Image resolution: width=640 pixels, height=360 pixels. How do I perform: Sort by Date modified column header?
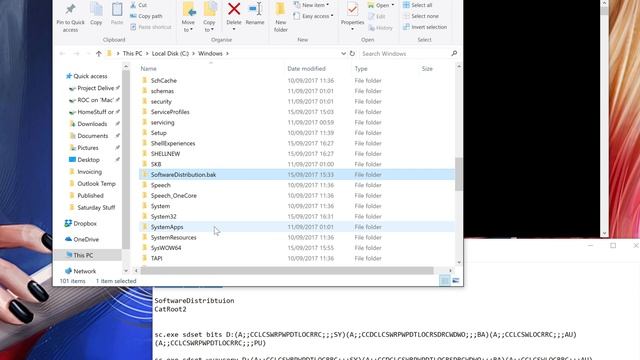coord(306,69)
